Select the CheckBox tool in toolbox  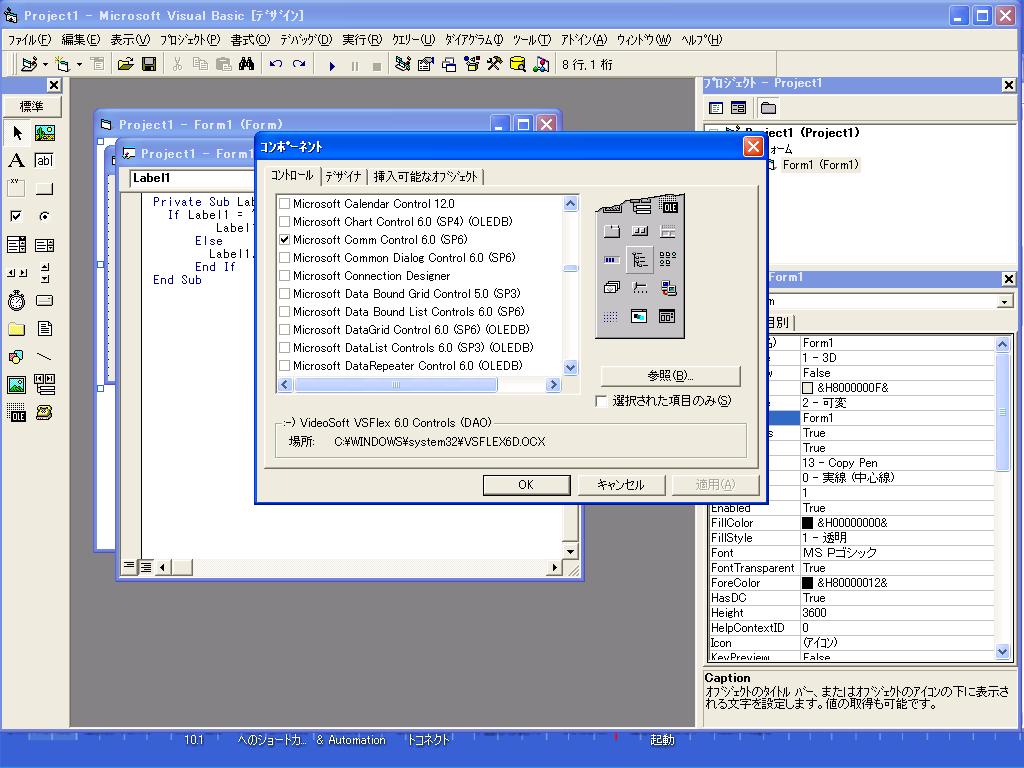point(17,216)
